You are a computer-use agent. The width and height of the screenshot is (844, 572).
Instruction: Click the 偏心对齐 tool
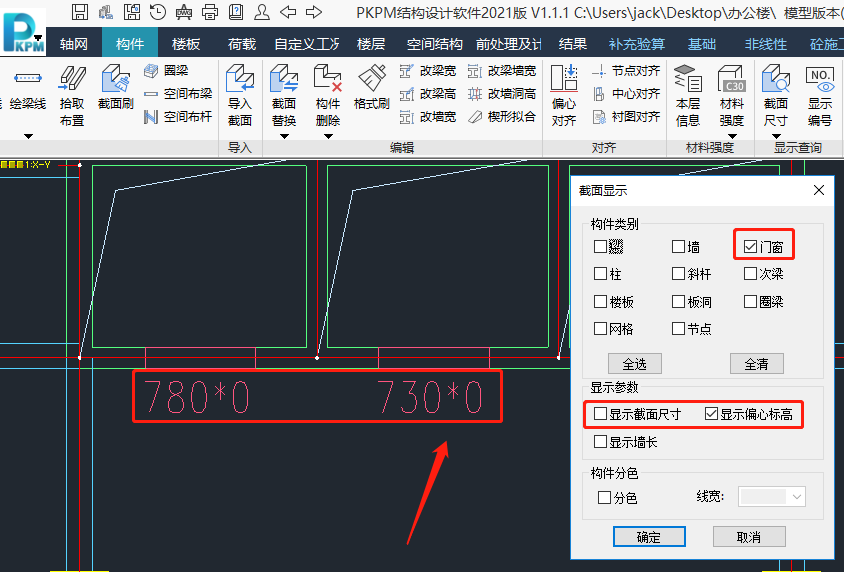click(x=564, y=96)
